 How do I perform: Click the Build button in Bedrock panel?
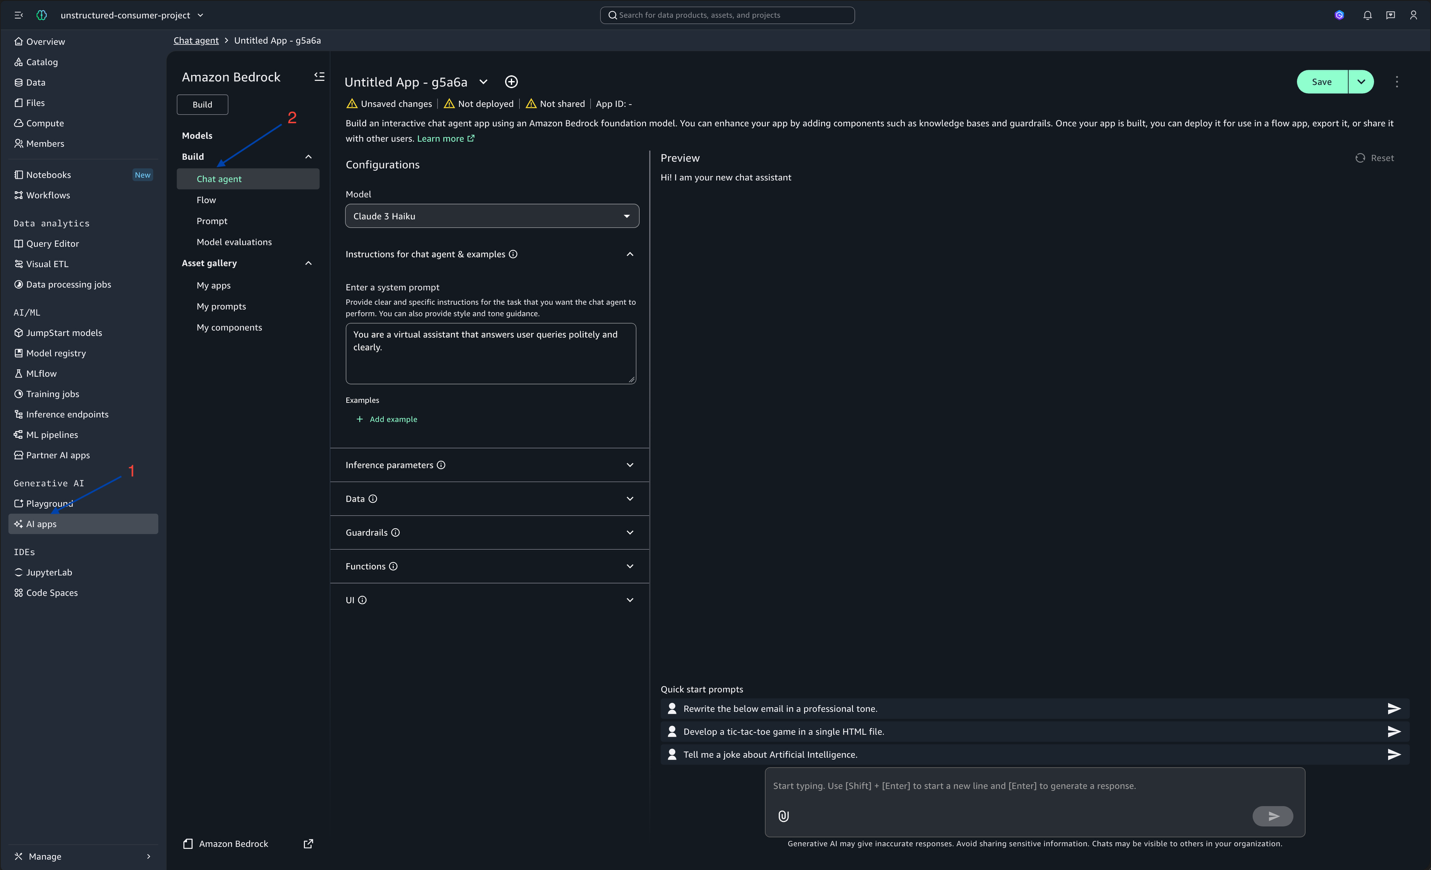(202, 104)
